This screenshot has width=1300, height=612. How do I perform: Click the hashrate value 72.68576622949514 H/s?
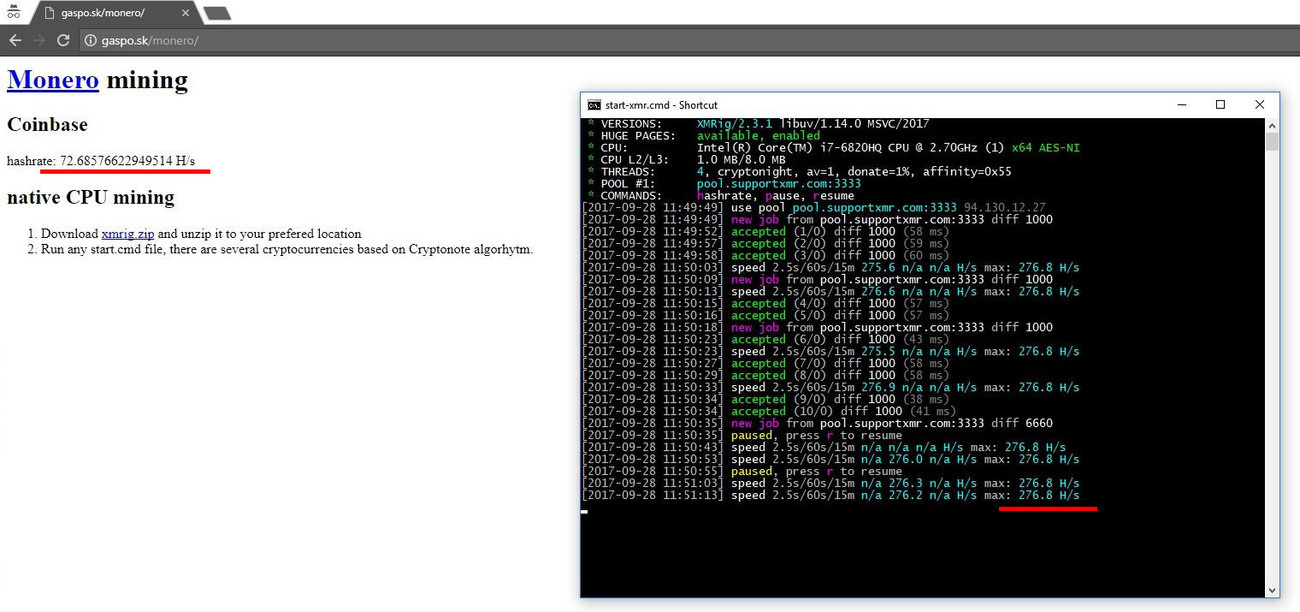pos(127,161)
